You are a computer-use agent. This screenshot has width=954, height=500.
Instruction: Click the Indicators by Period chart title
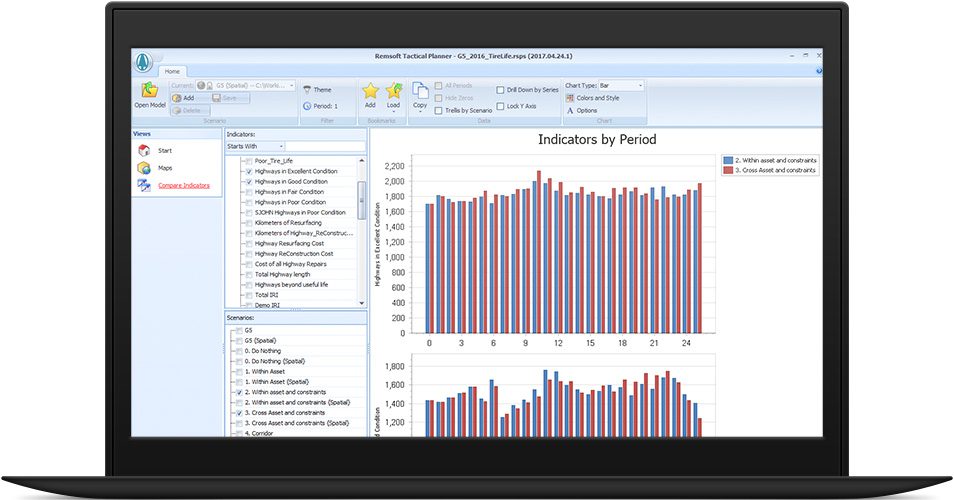[x=597, y=139]
